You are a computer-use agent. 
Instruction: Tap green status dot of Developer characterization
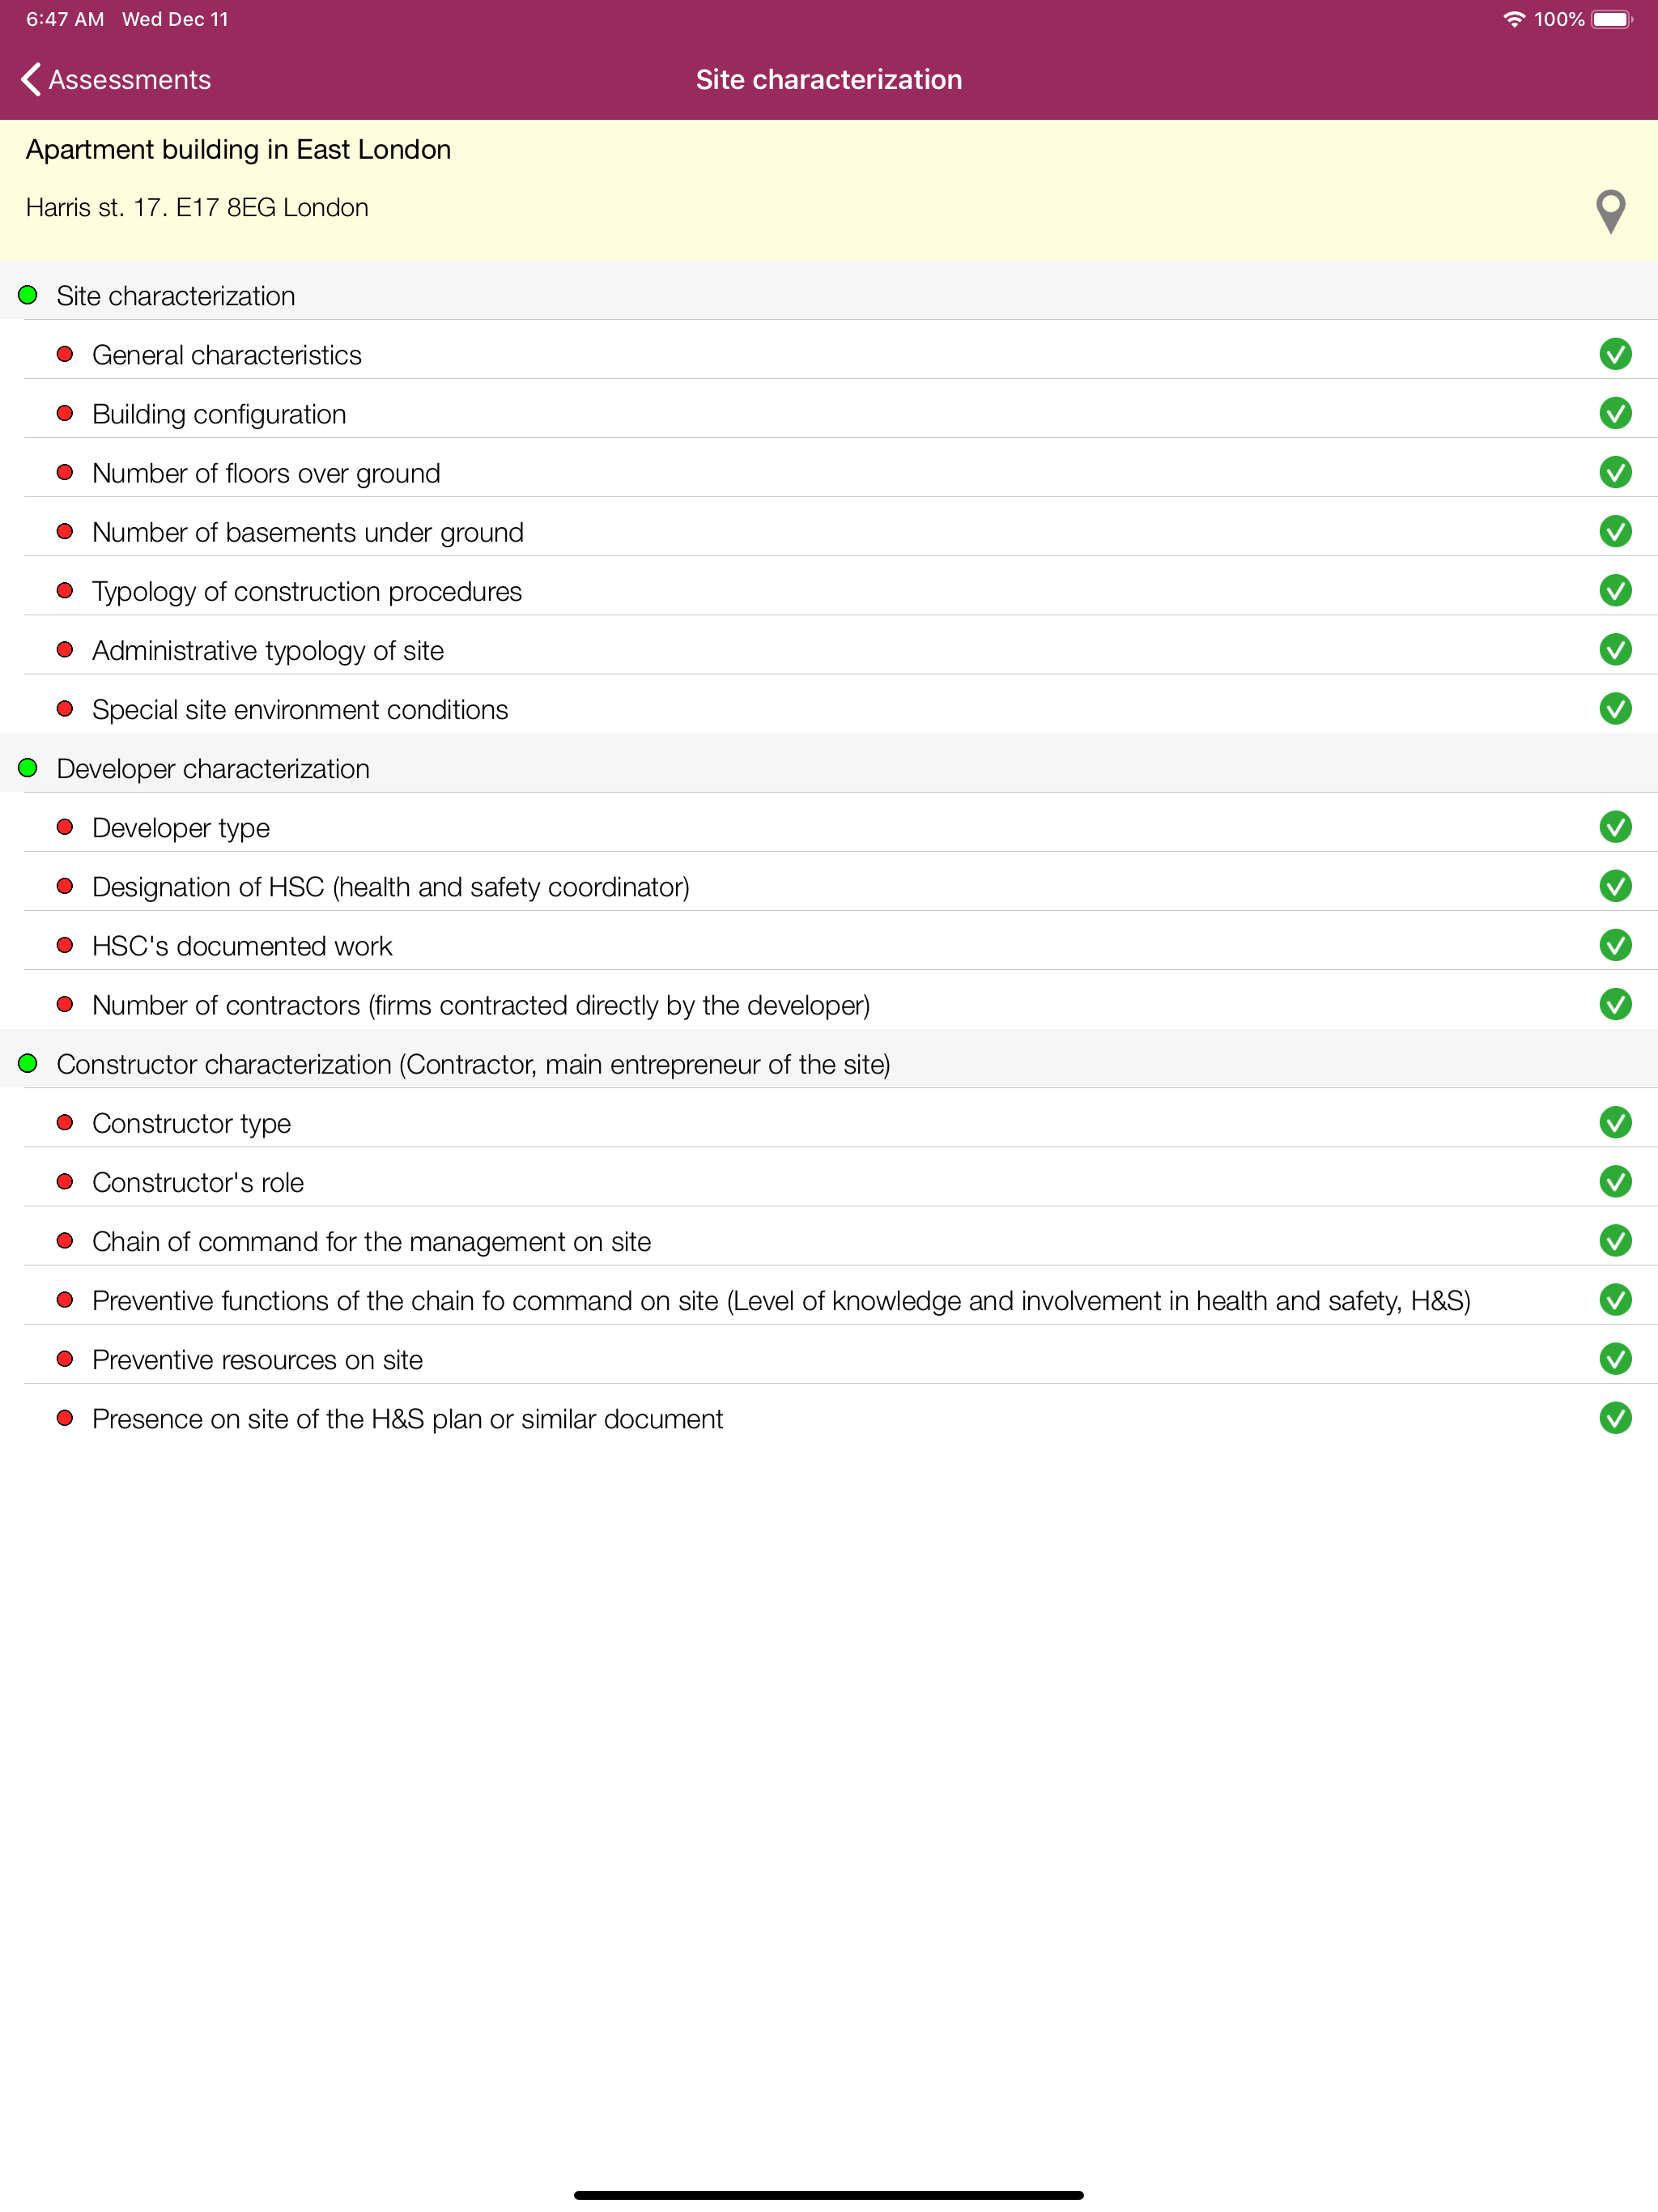(x=28, y=768)
